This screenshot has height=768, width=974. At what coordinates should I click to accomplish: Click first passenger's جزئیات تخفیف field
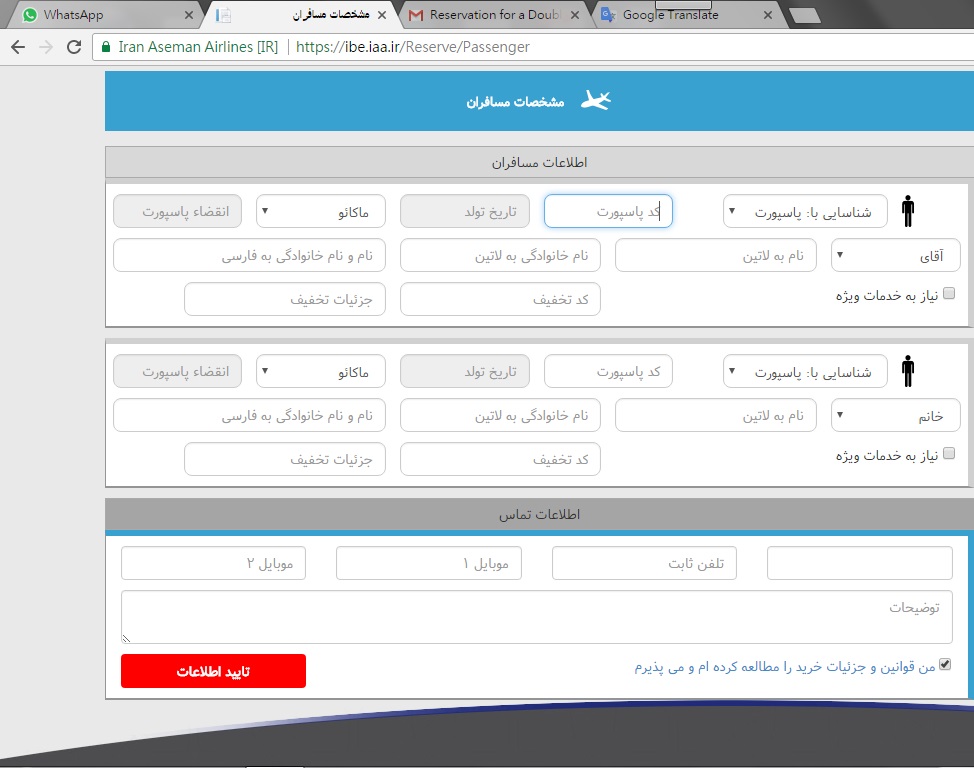pos(284,299)
